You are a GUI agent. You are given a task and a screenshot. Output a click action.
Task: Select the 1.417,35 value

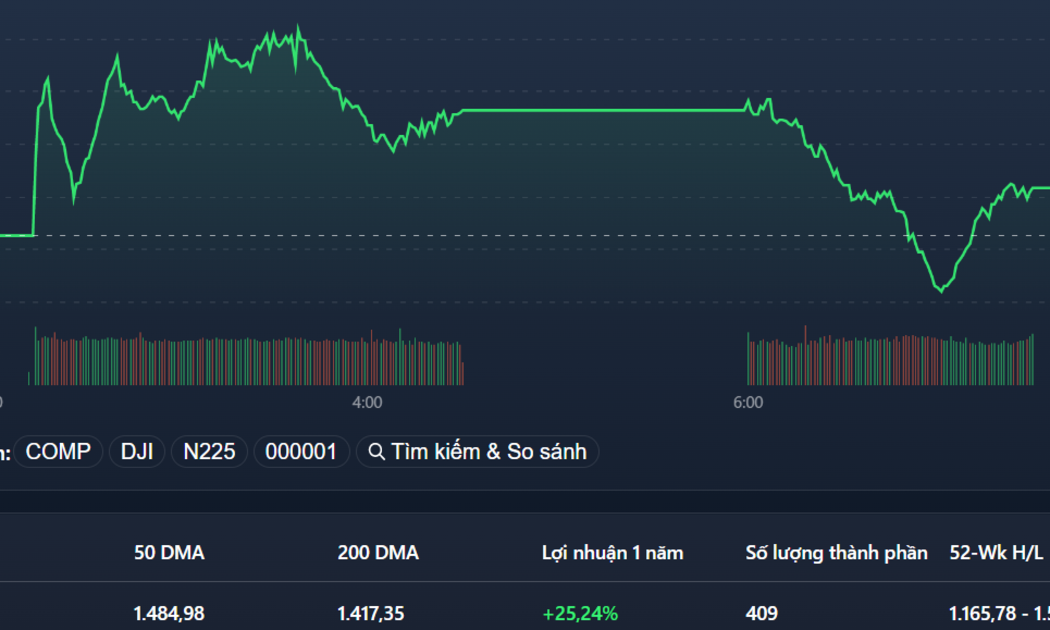(371, 613)
